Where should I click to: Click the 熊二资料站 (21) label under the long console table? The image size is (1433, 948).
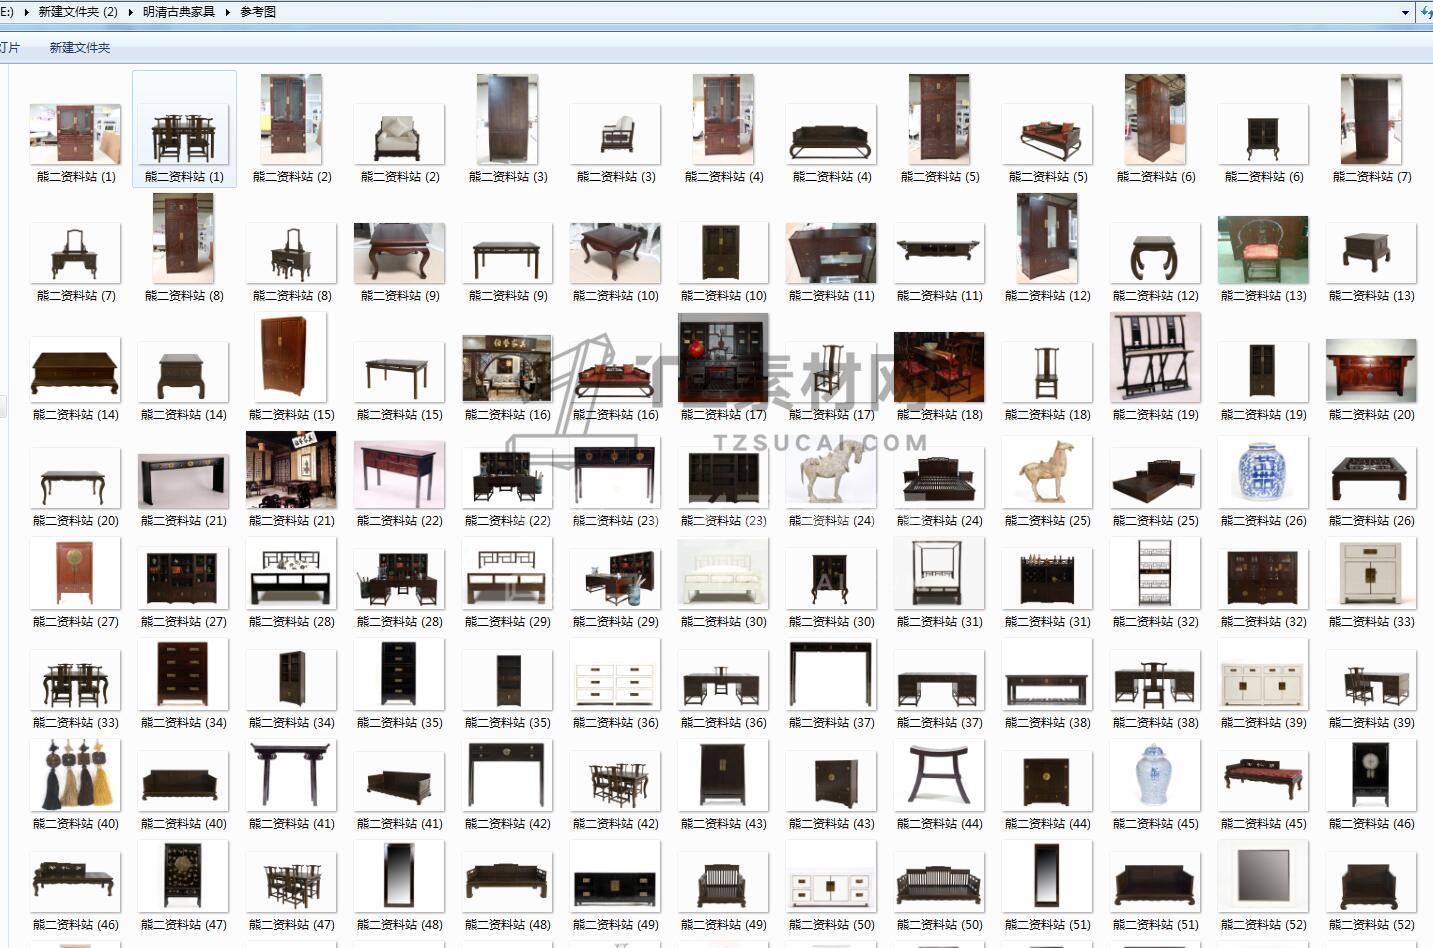coord(184,520)
